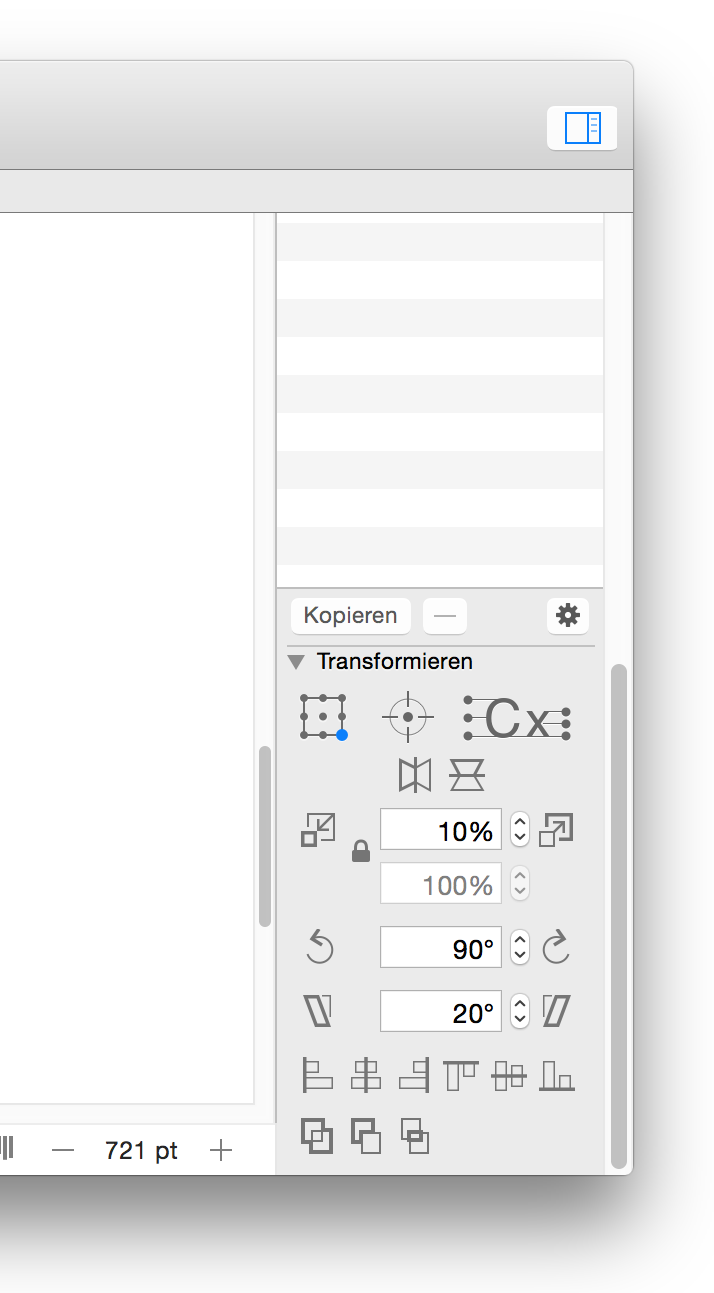Click the stepper next to 90° rotation
Image resolution: width=714 pixels, height=1293 pixels.
point(520,947)
